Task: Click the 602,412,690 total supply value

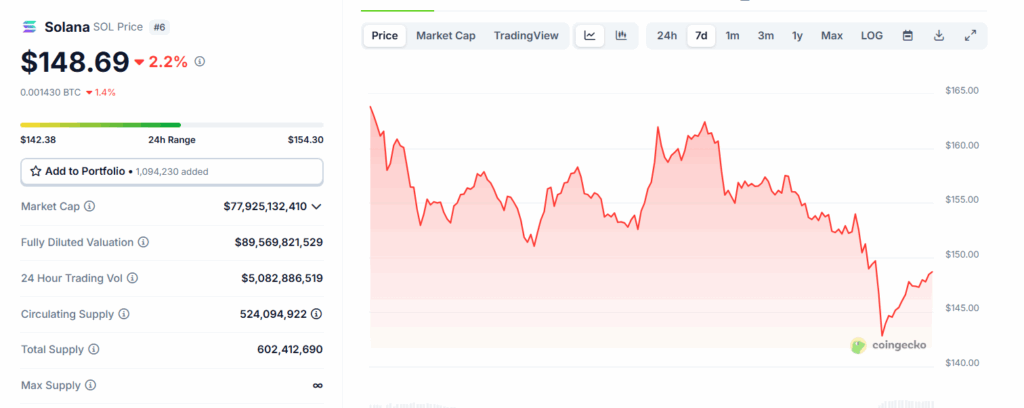Action: [x=290, y=349]
